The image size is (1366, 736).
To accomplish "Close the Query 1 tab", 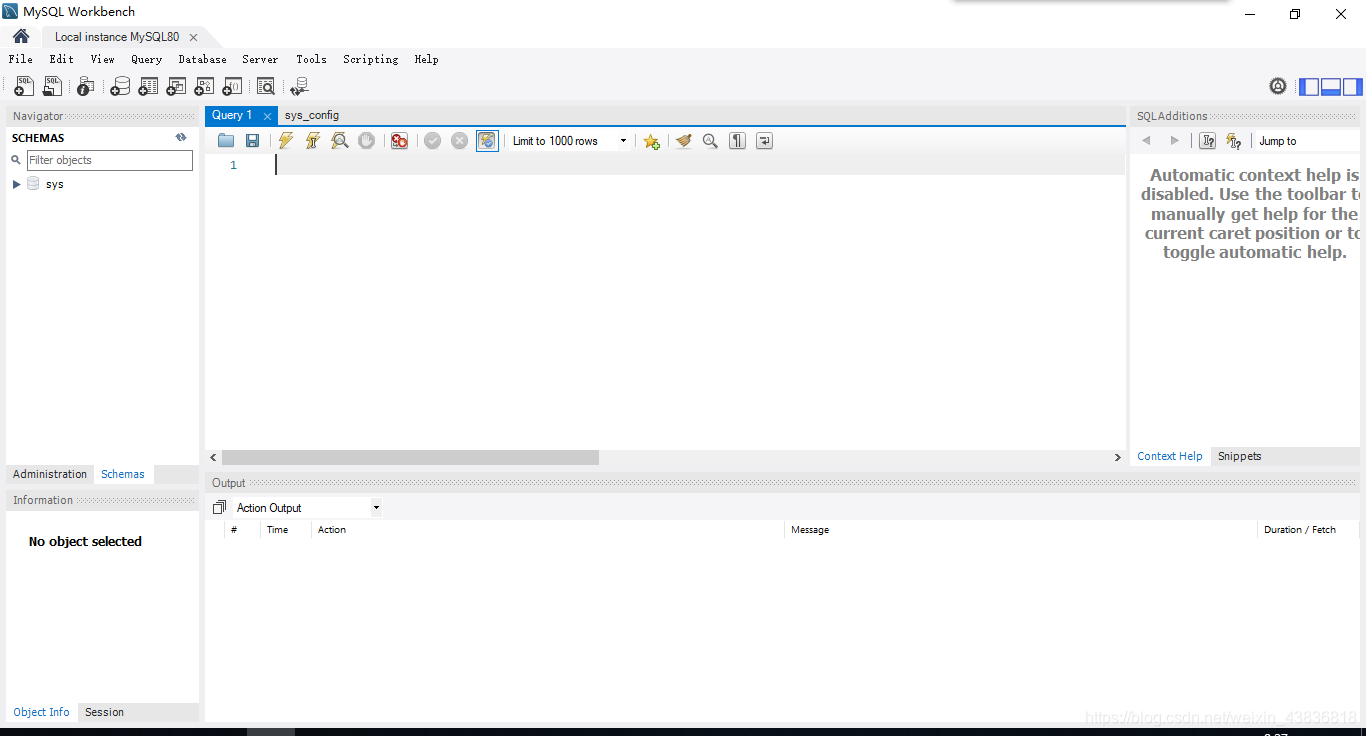I will [x=267, y=116].
